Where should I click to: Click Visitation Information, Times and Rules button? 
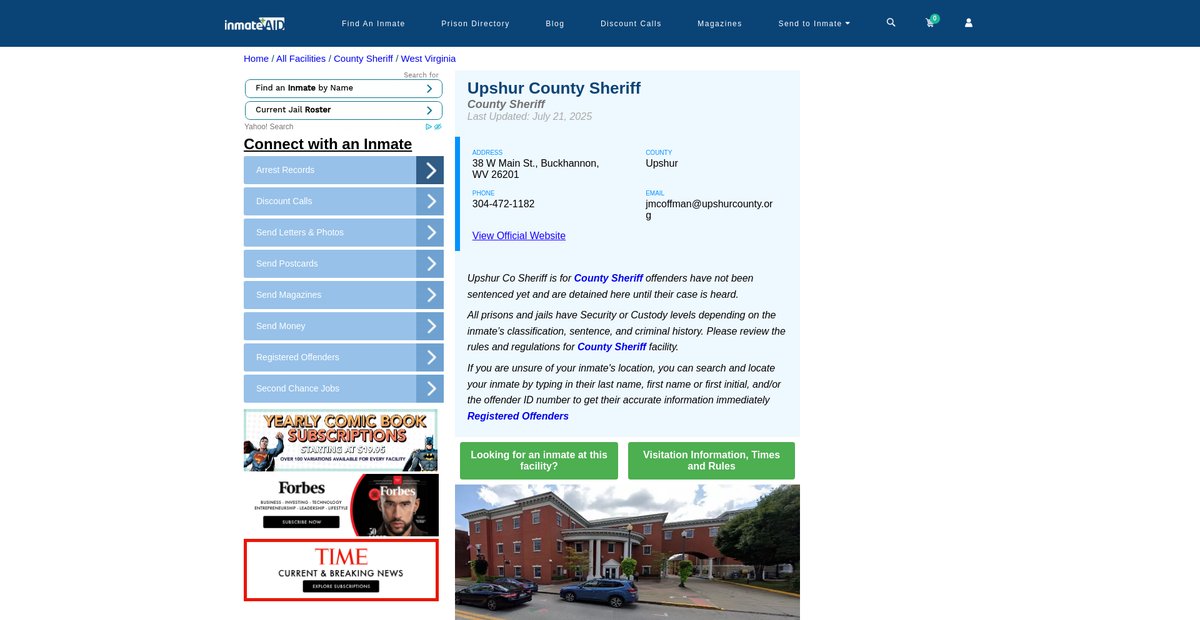711,461
